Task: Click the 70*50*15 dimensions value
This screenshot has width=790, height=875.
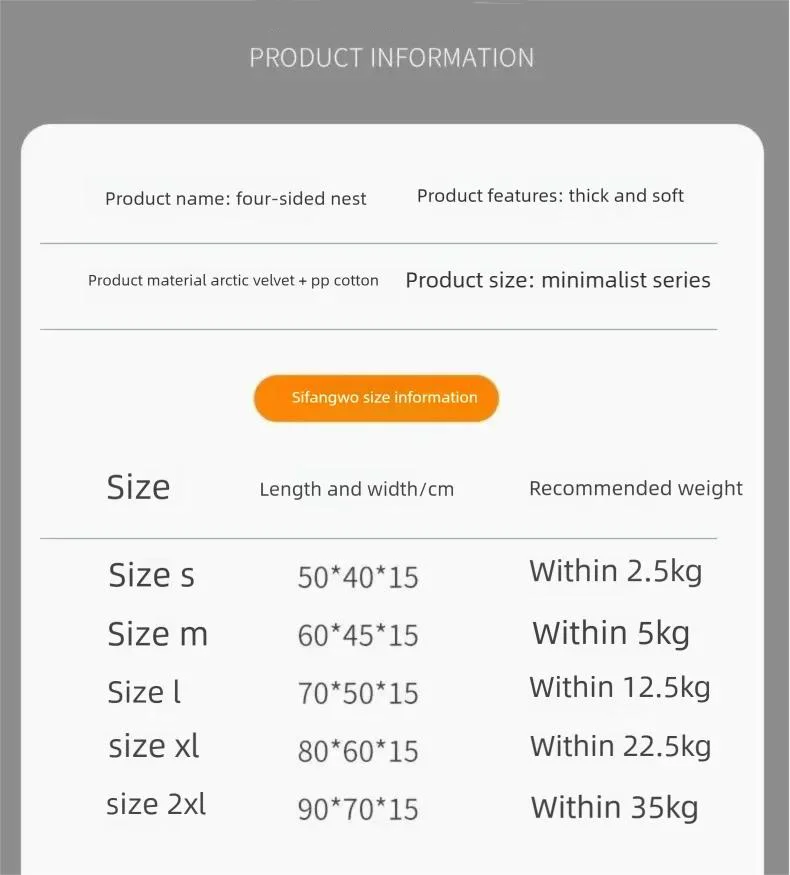Action: (x=357, y=693)
